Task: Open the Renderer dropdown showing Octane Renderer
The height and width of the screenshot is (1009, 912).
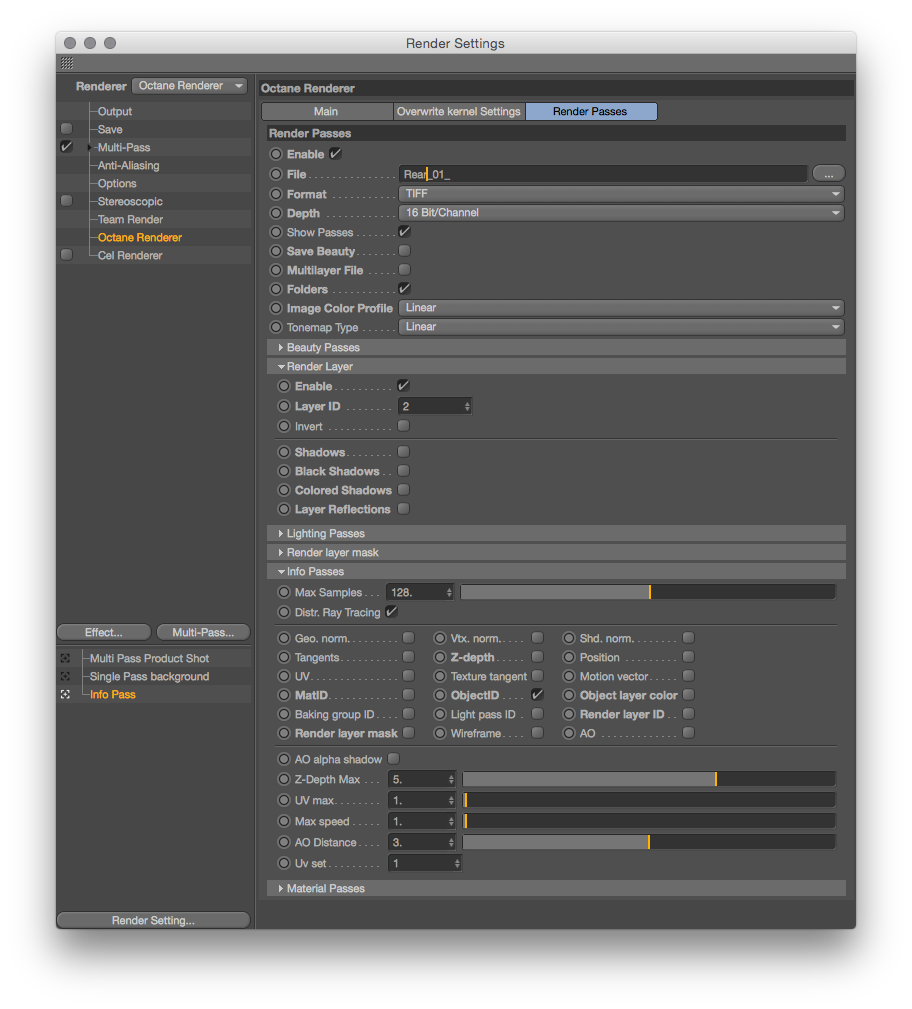Action: pyautogui.click(x=190, y=86)
